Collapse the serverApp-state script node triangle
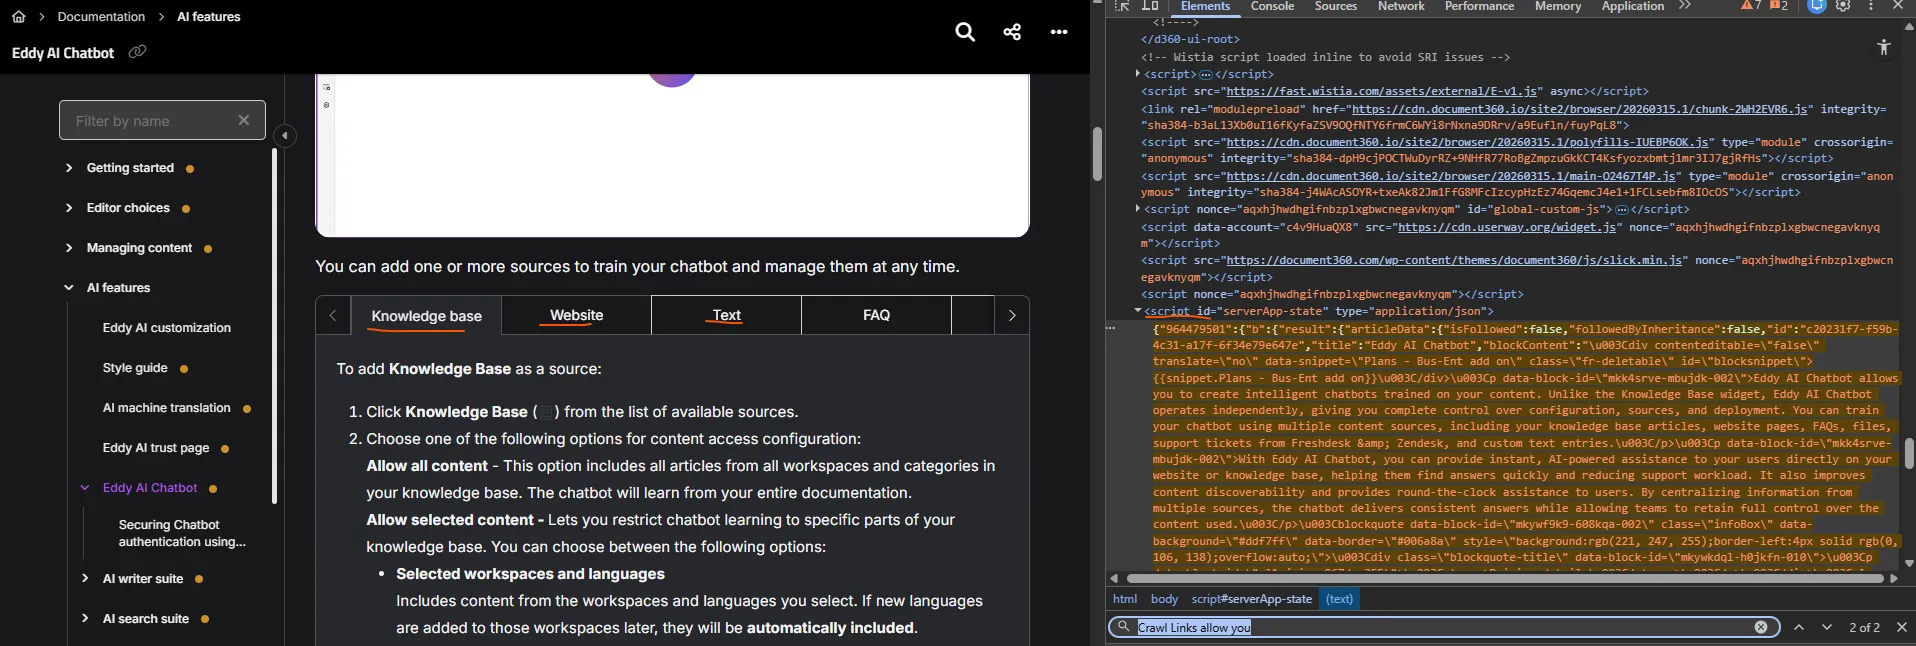1916x646 pixels. [x=1138, y=311]
